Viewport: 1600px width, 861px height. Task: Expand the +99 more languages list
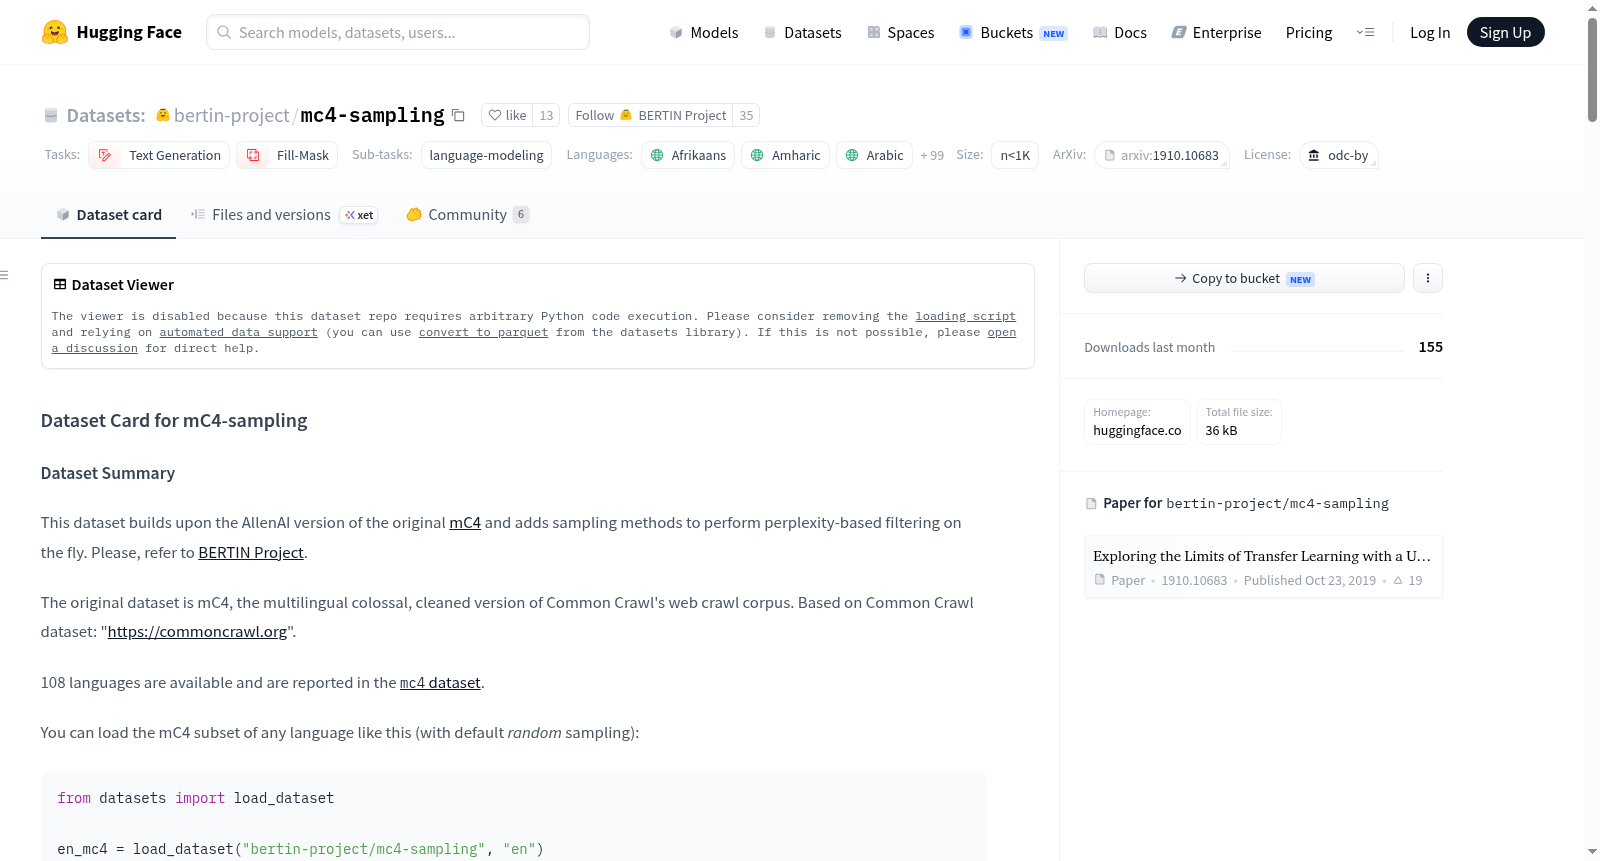click(x=932, y=156)
